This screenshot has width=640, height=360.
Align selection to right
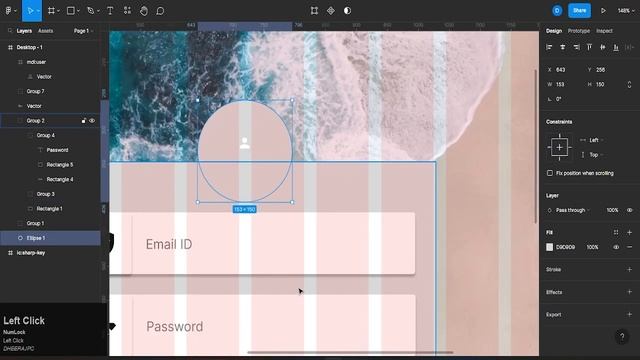(x=576, y=47)
